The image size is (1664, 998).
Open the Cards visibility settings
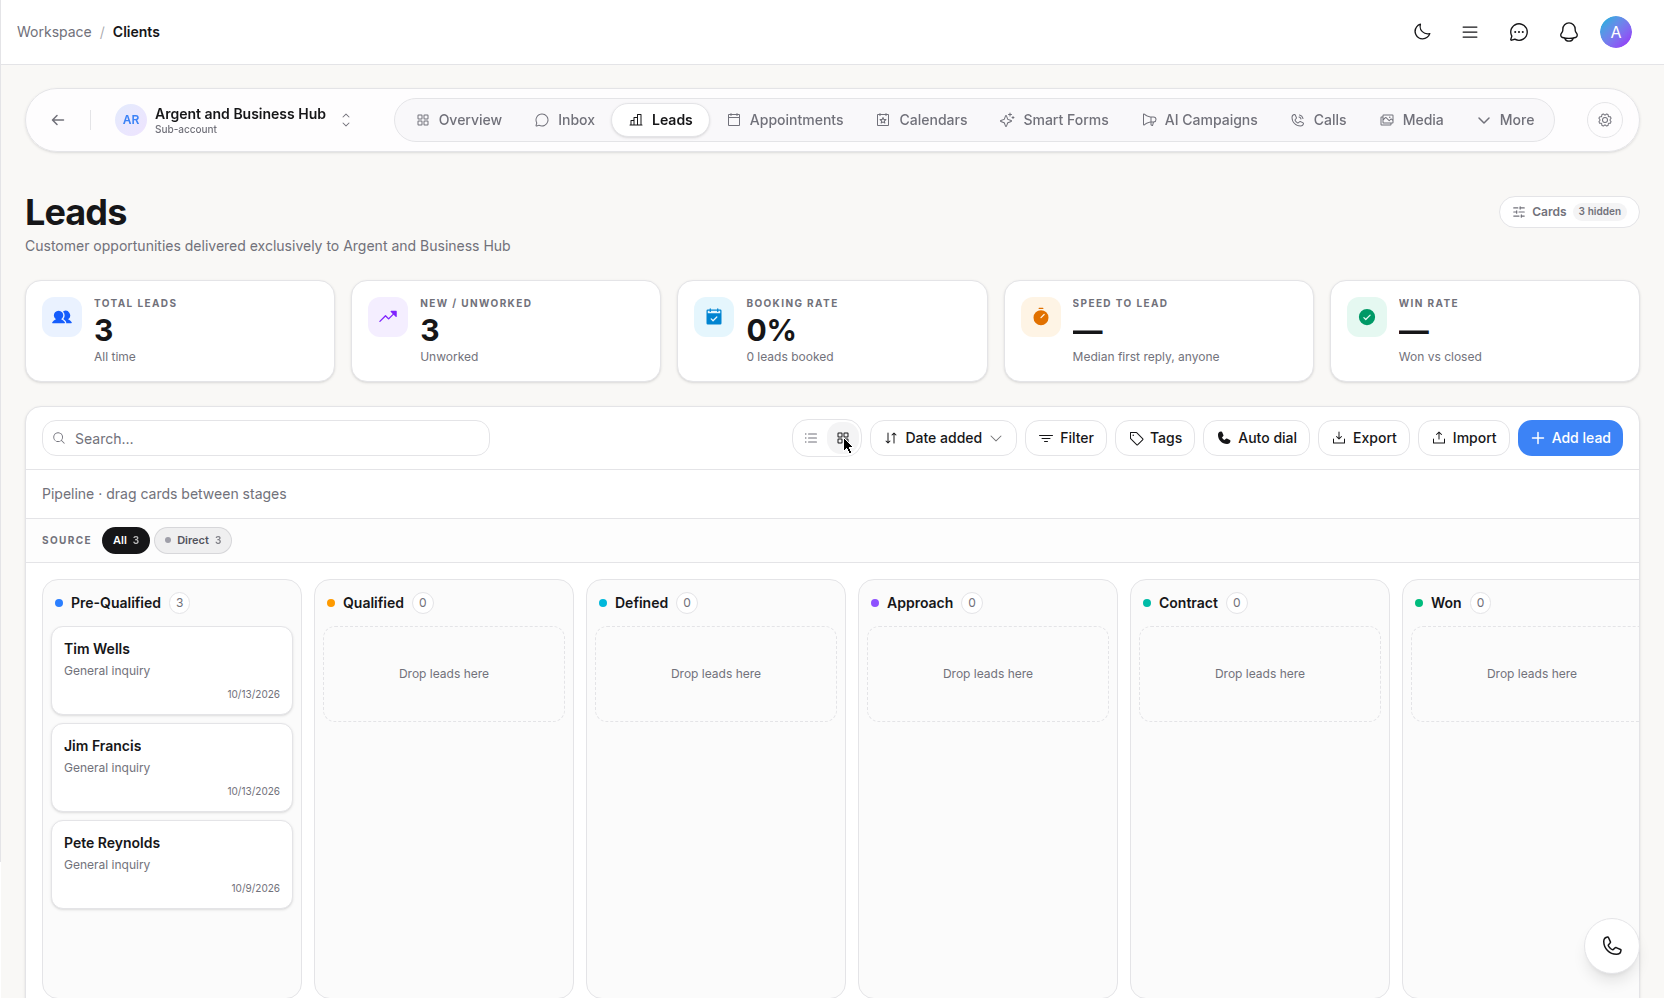click(1569, 212)
